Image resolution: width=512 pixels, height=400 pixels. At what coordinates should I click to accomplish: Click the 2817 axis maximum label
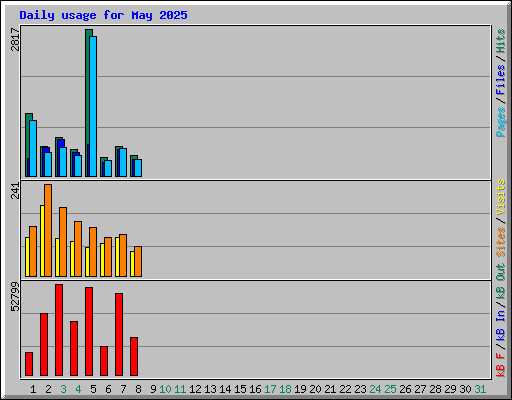point(15,39)
